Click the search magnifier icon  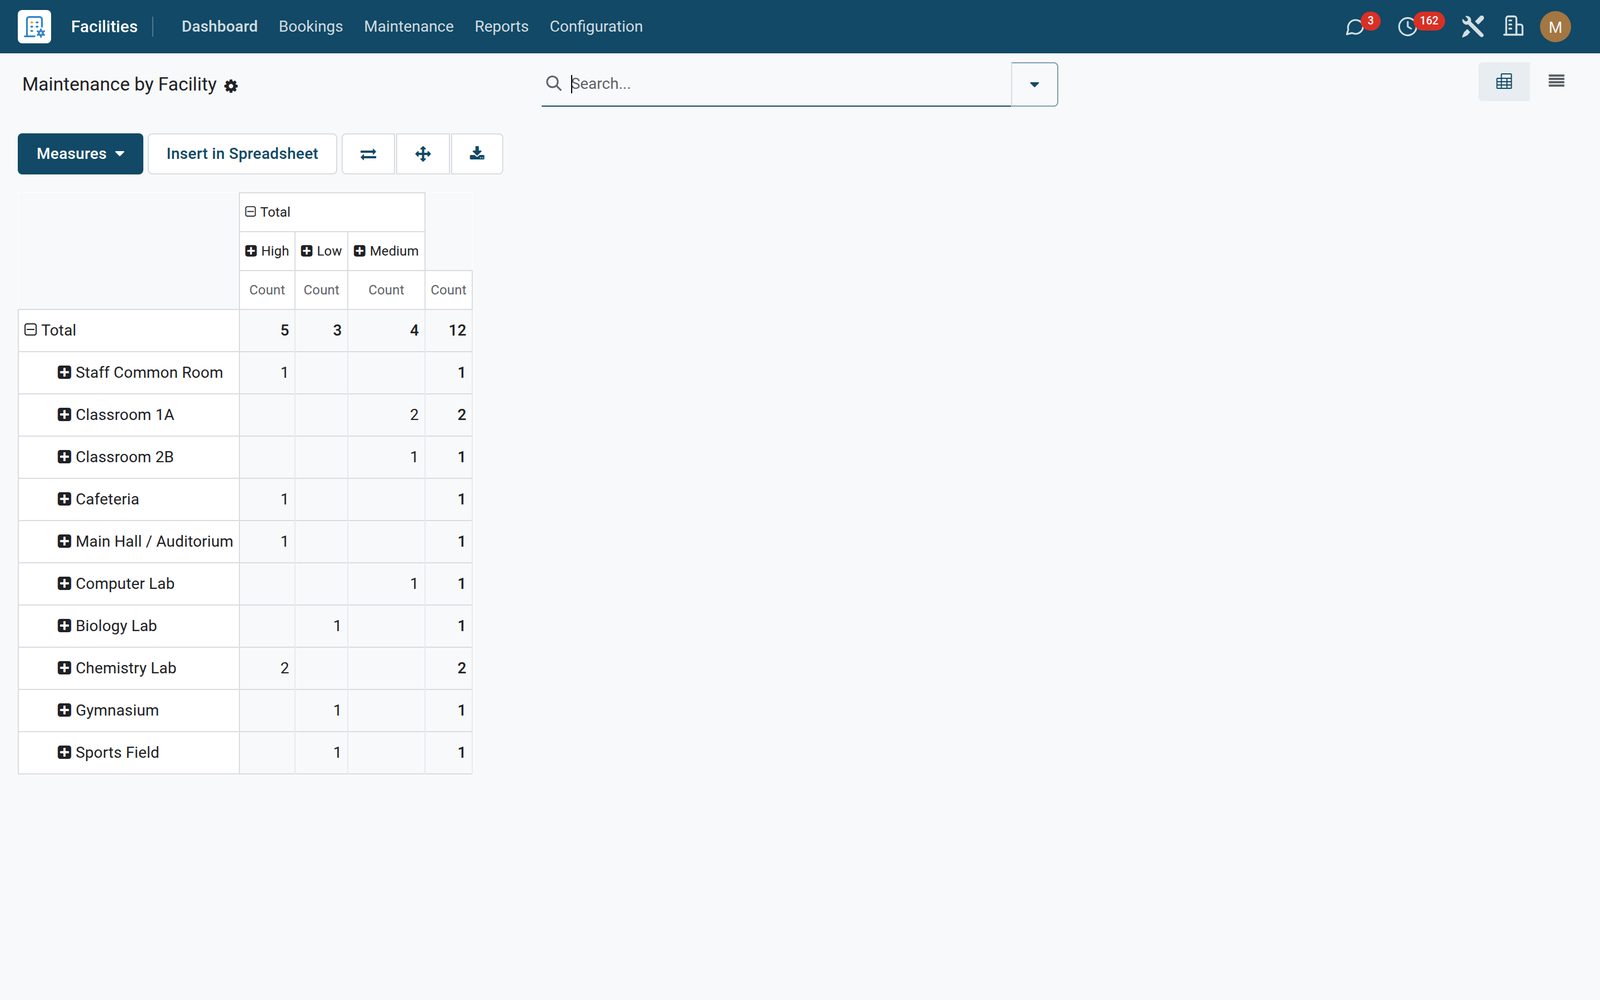point(553,83)
